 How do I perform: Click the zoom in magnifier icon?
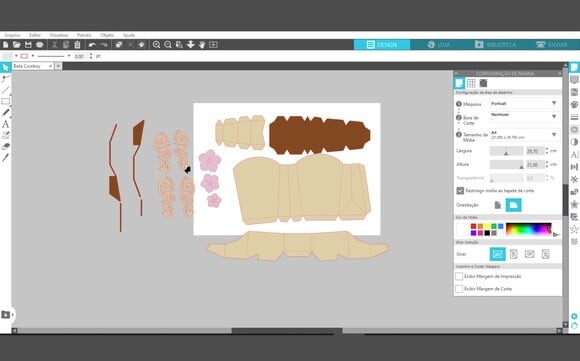click(x=156, y=45)
